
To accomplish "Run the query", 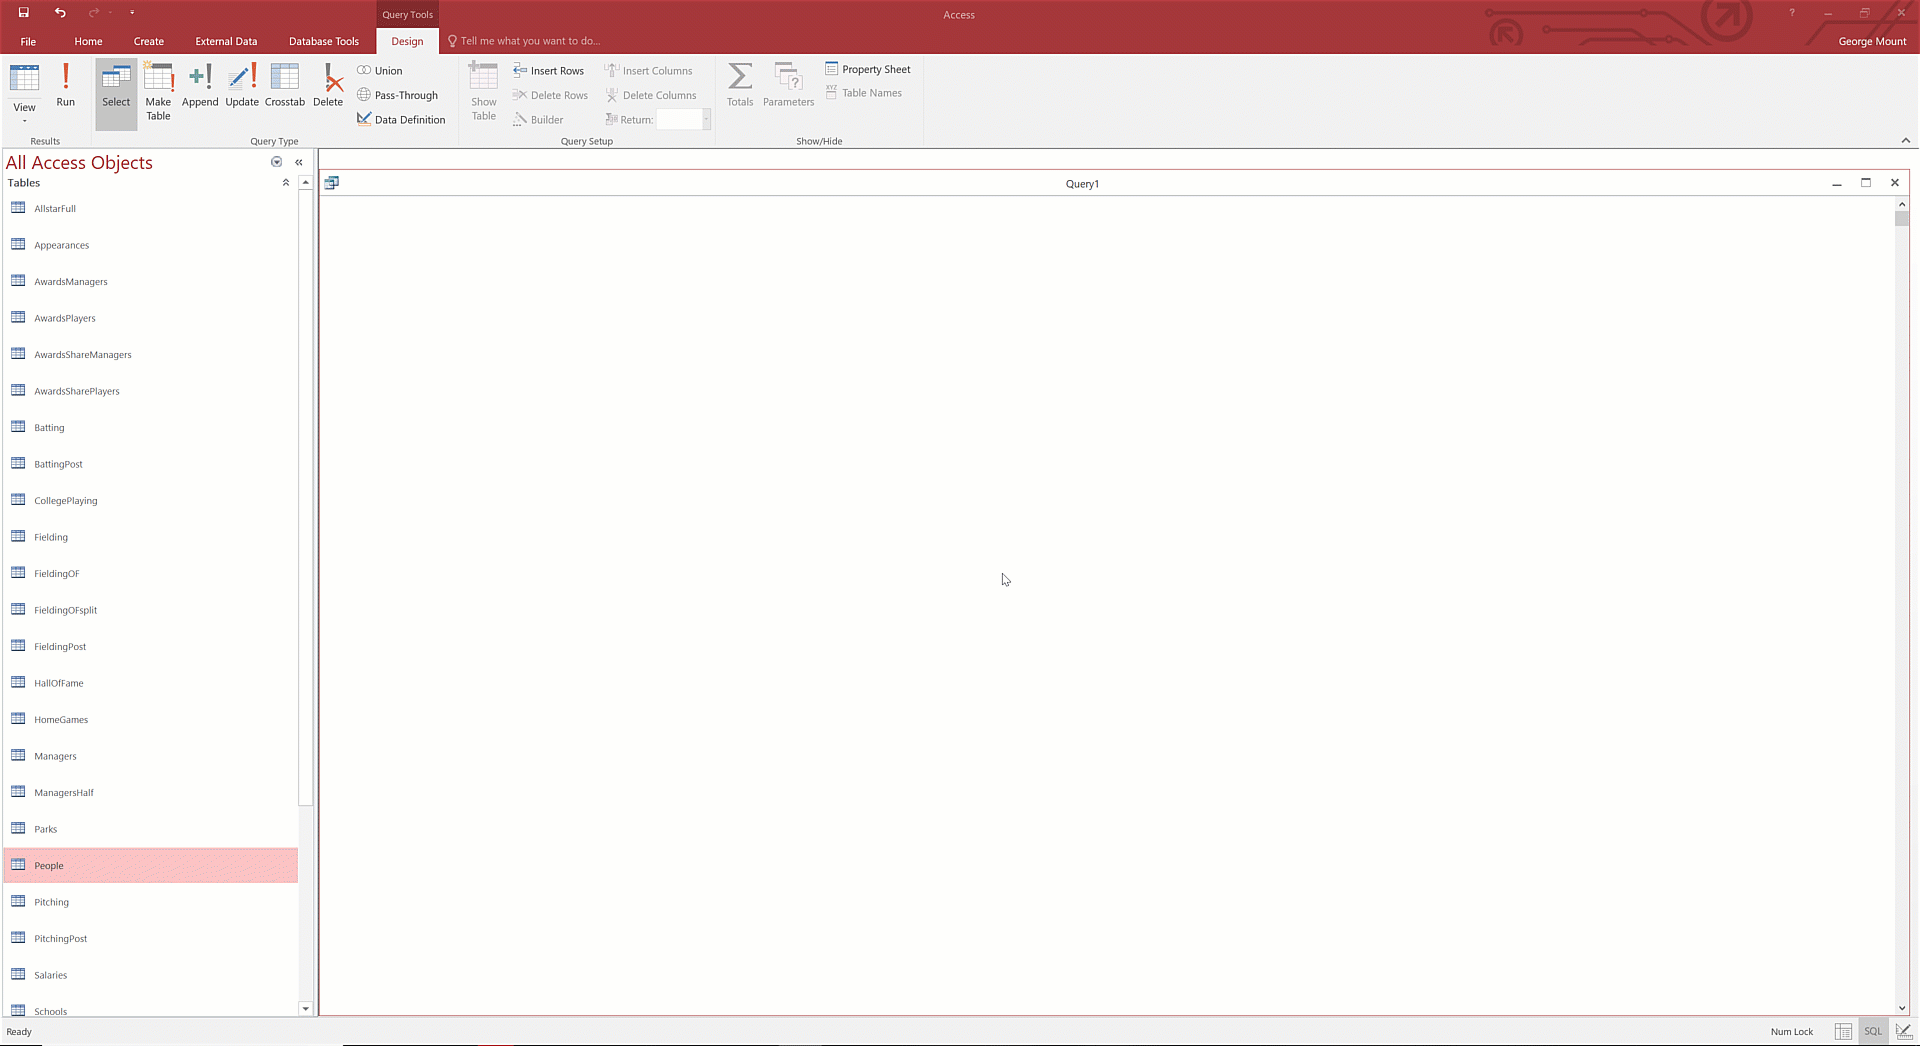I will 65,86.
